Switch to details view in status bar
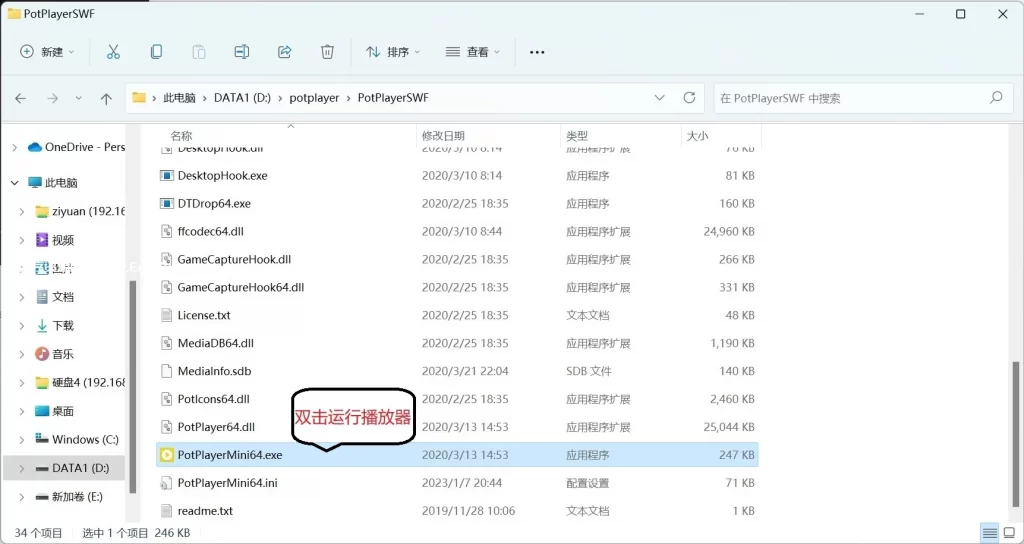Viewport: 1024px width, 544px height. click(989, 533)
